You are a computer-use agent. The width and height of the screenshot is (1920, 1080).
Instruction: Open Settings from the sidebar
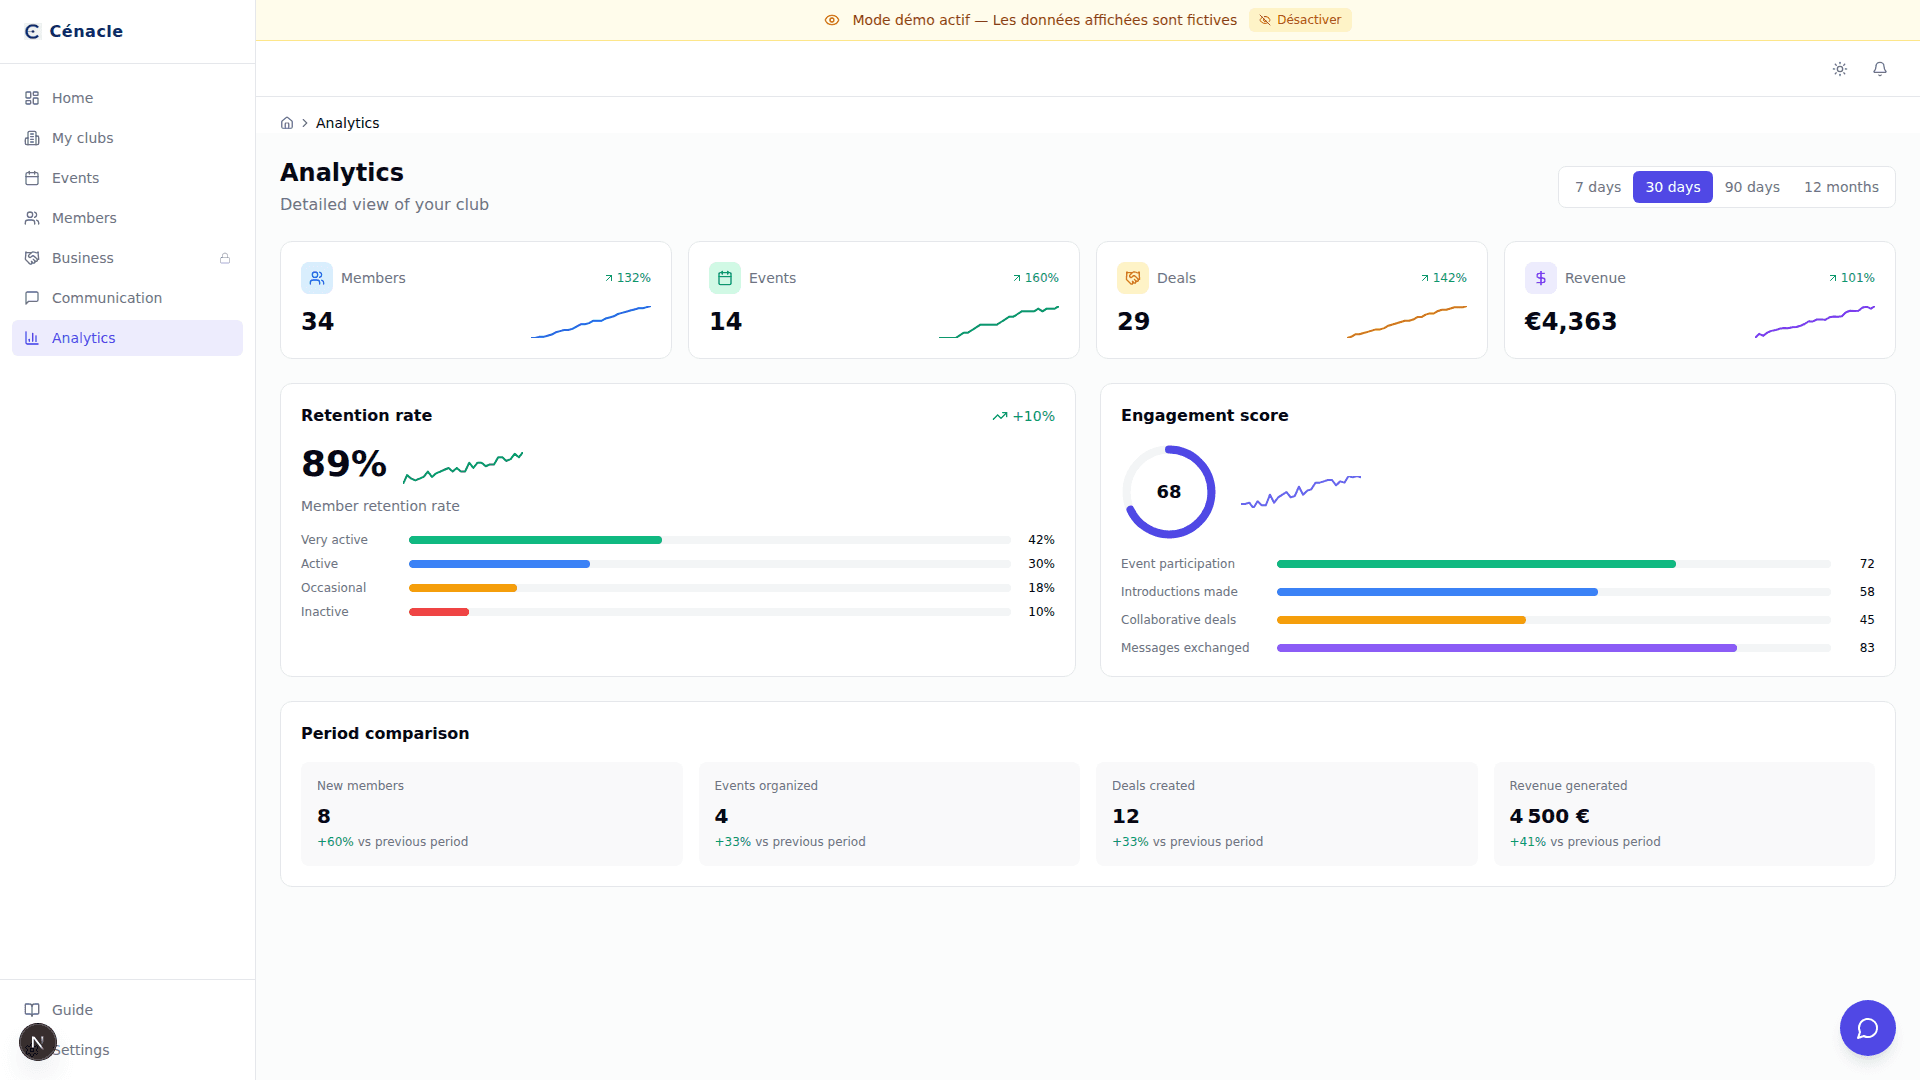pos(80,1050)
